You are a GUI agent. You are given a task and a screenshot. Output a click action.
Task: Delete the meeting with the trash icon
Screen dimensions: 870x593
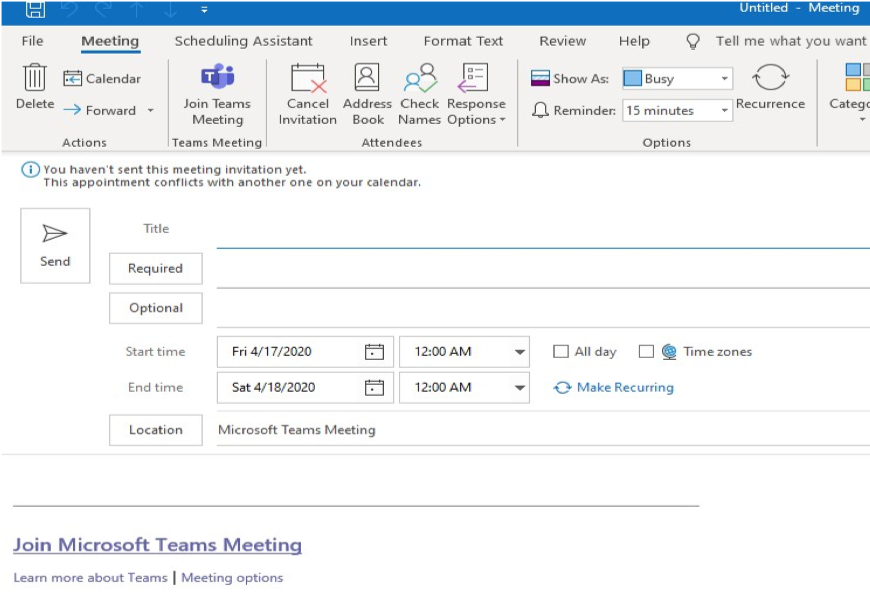click(35, 77)
